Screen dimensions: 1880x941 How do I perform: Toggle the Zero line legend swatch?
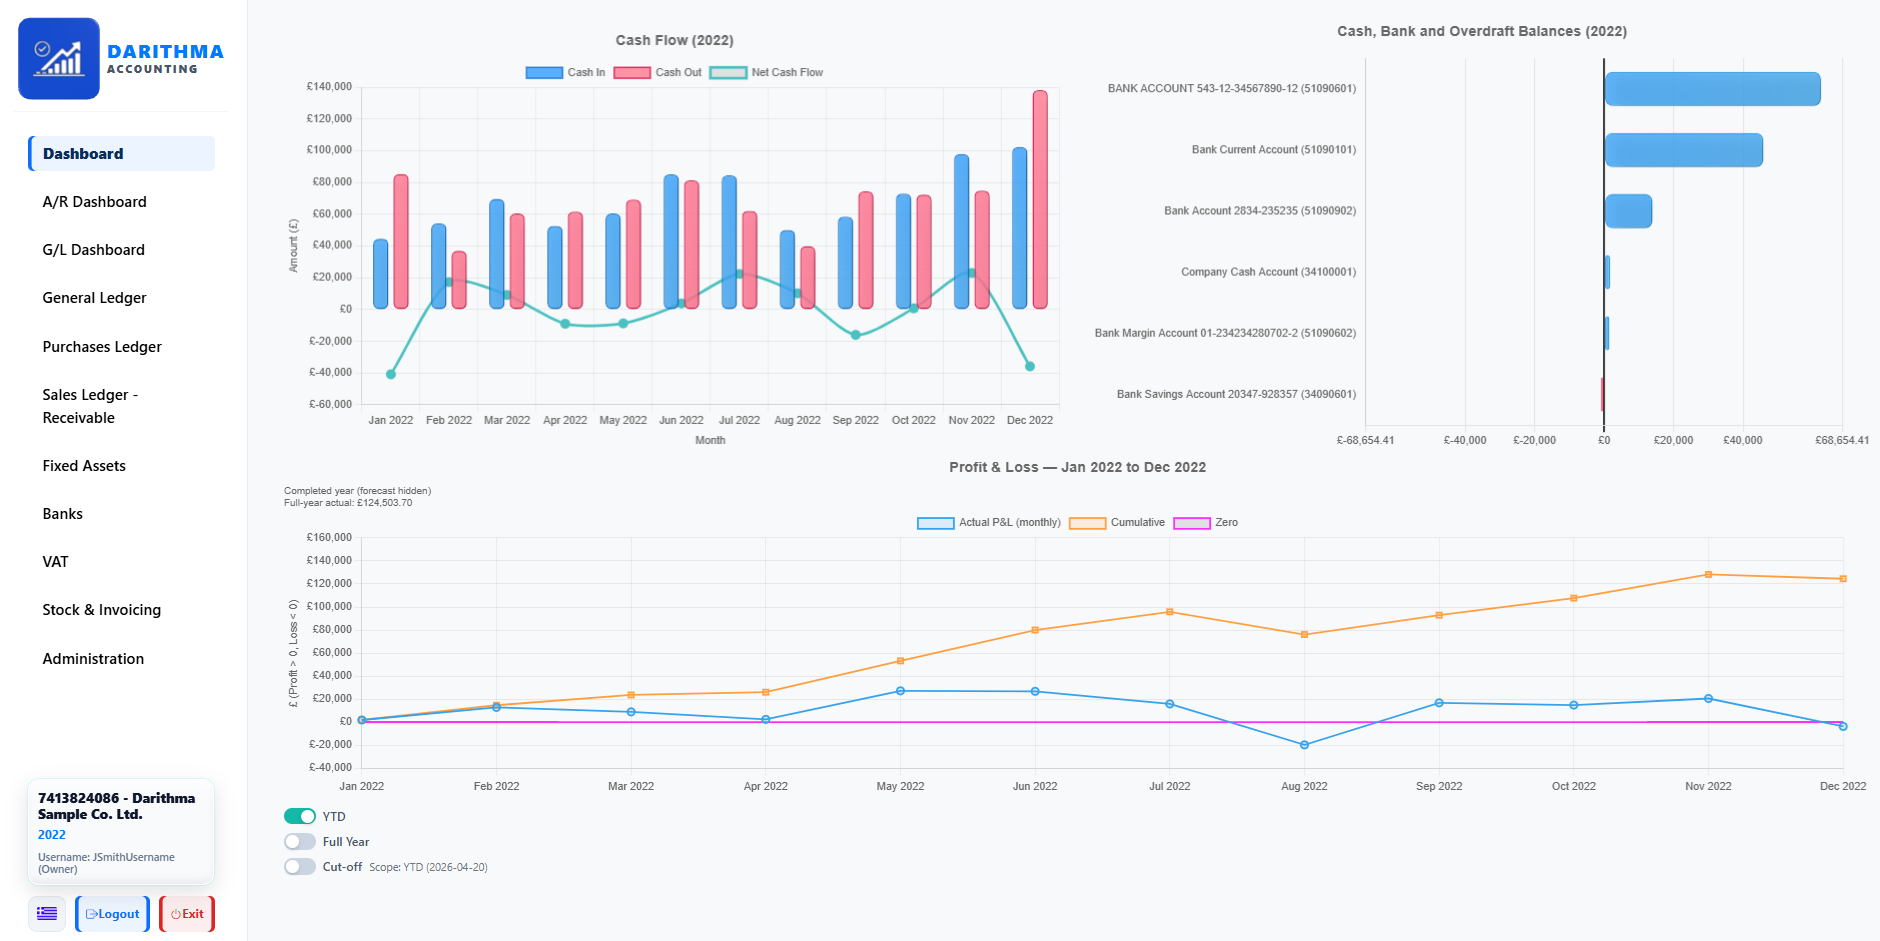coord(1192,523)
